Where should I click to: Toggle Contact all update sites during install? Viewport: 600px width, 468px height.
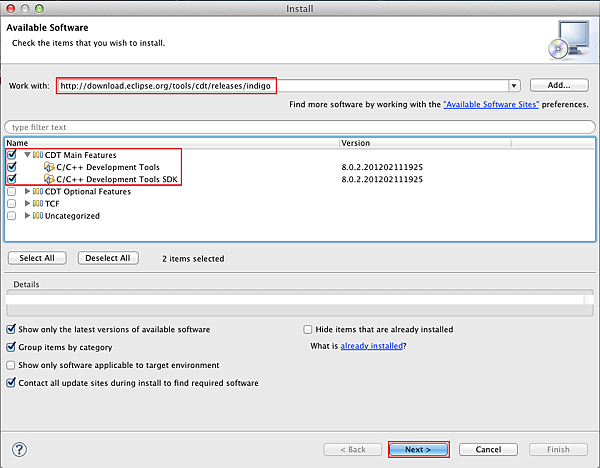11,383
